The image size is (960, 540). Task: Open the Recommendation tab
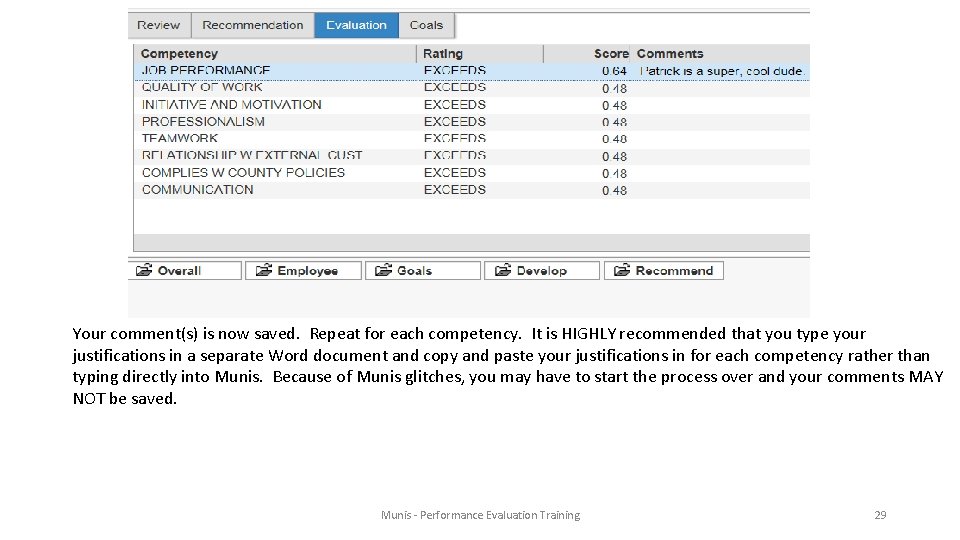click(x=253, y=25)
